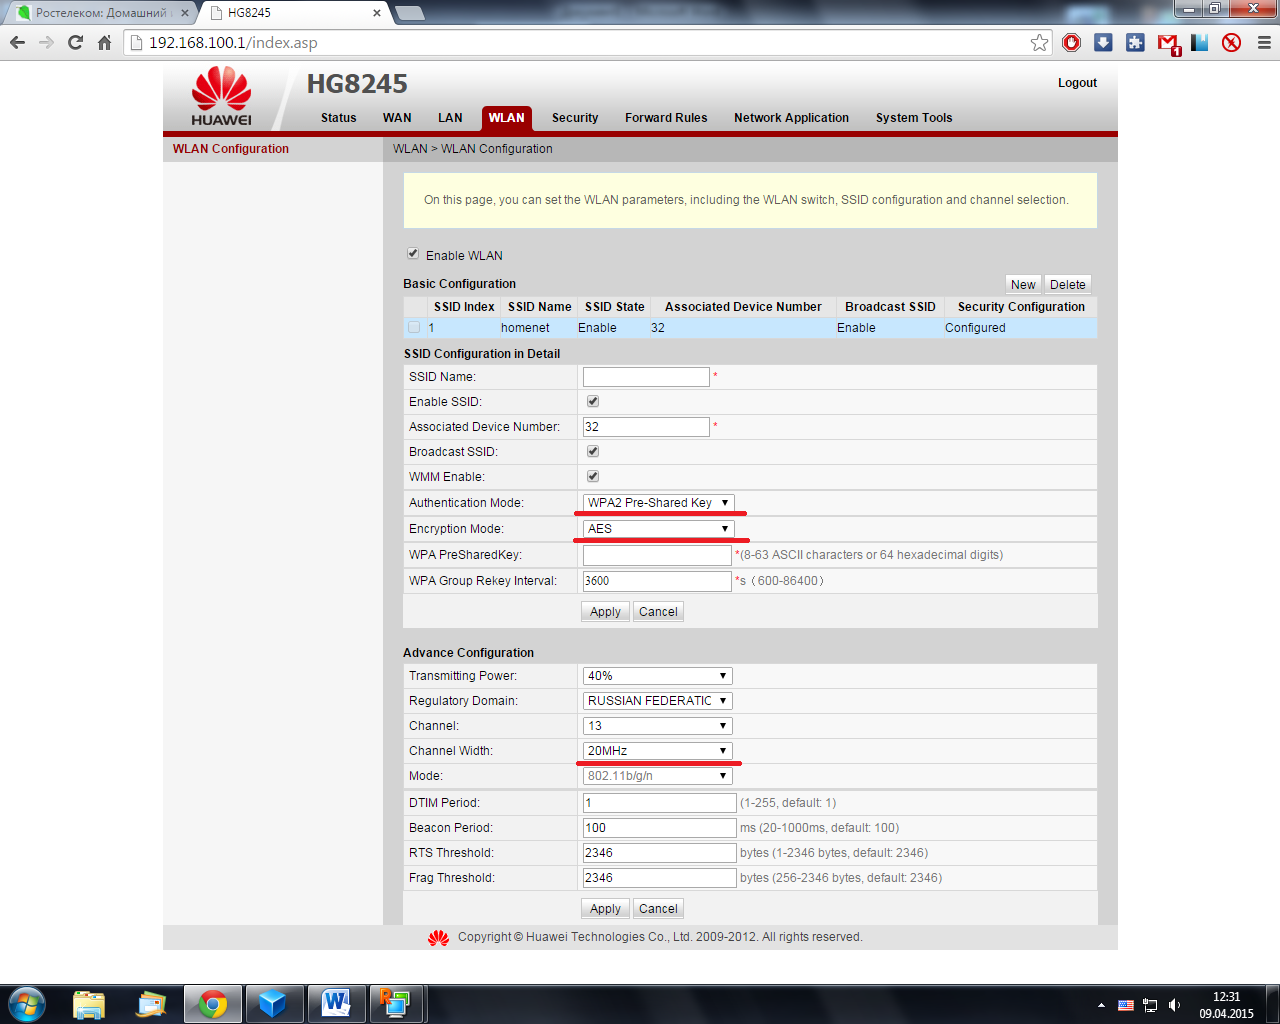Click the AdBlock stop-hand extension icon

pos(1072,43)
